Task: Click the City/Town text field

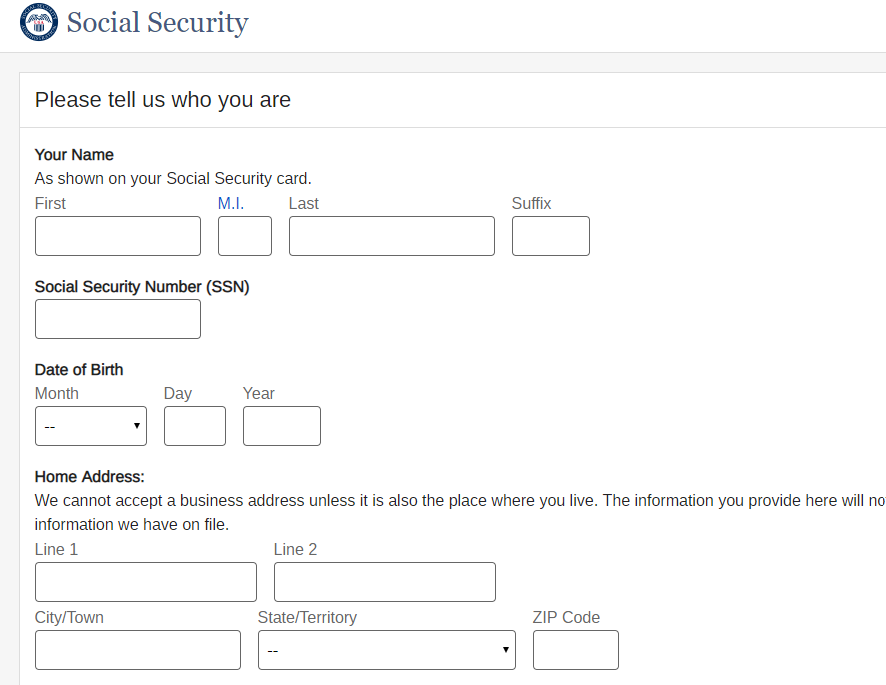Action: [138, 650]
